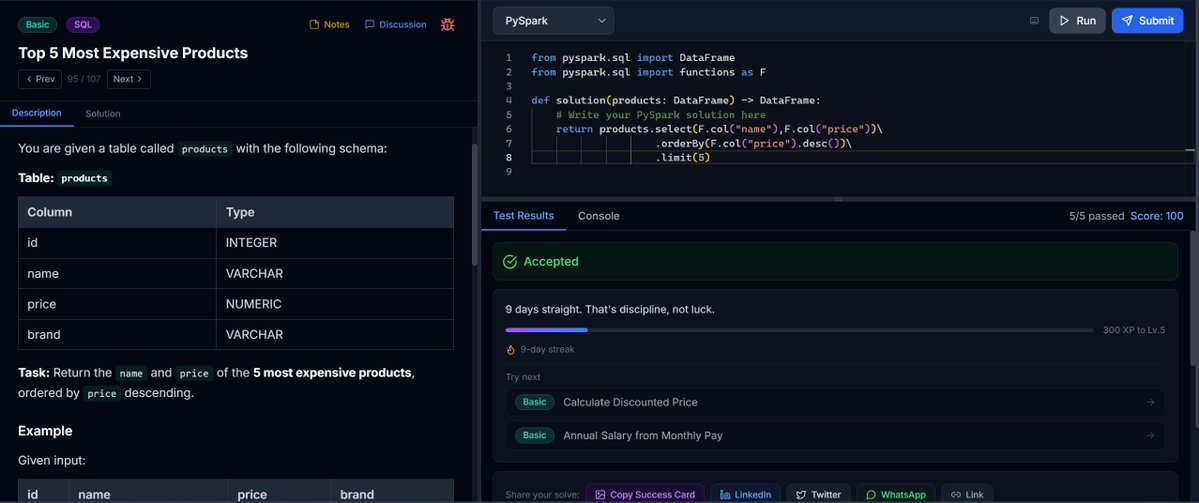The image size is (1199, 503).
Task: Place cursor on code line 8 .limit(5)
Action: tap(683, 157)
